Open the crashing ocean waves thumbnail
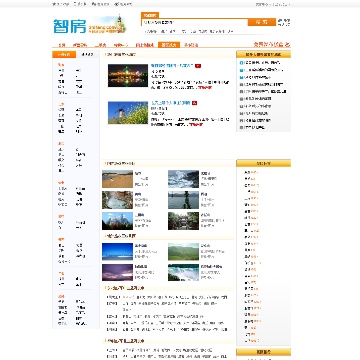 coord(183,179)
